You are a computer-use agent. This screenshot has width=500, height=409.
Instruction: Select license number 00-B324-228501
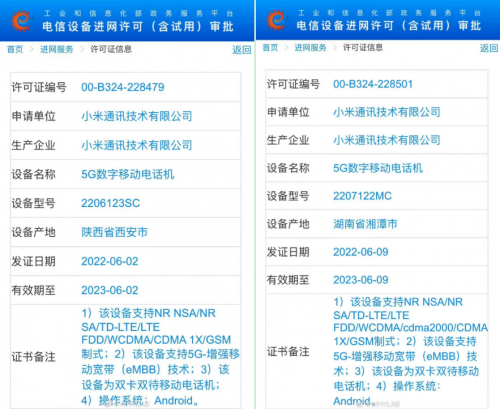pyautogui.click(x=373, y=84)
